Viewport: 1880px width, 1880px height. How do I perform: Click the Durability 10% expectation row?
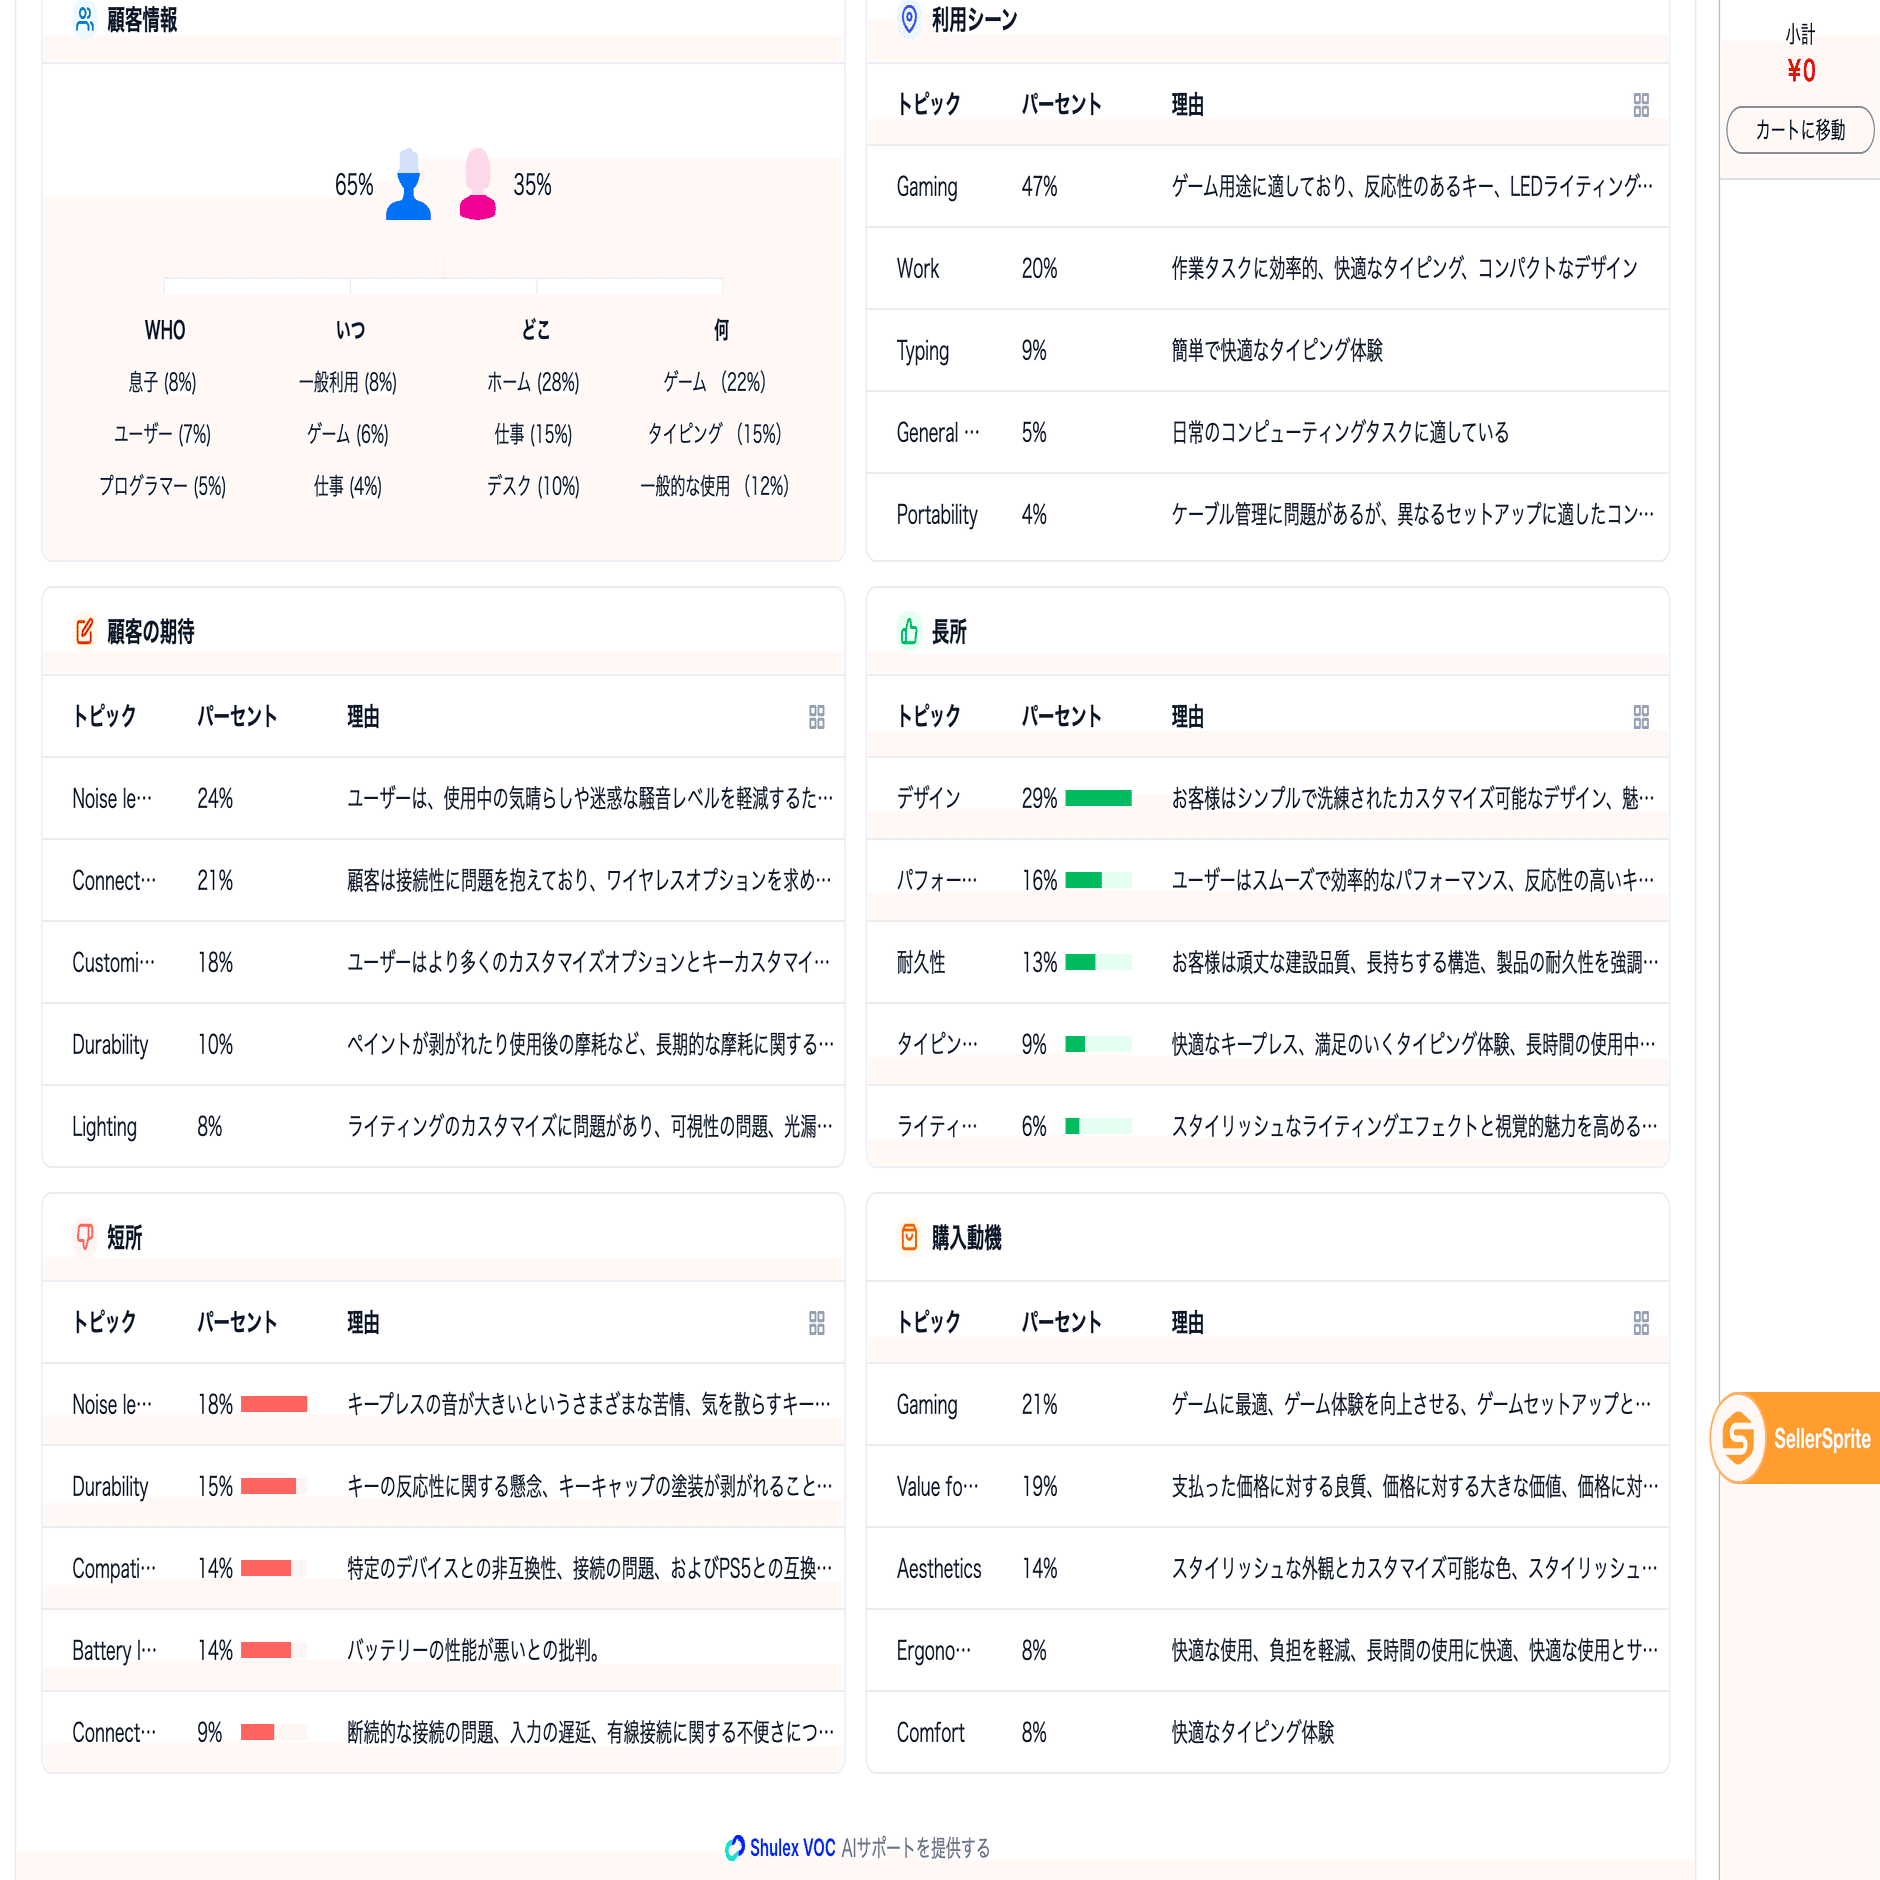coord(443,1045)
